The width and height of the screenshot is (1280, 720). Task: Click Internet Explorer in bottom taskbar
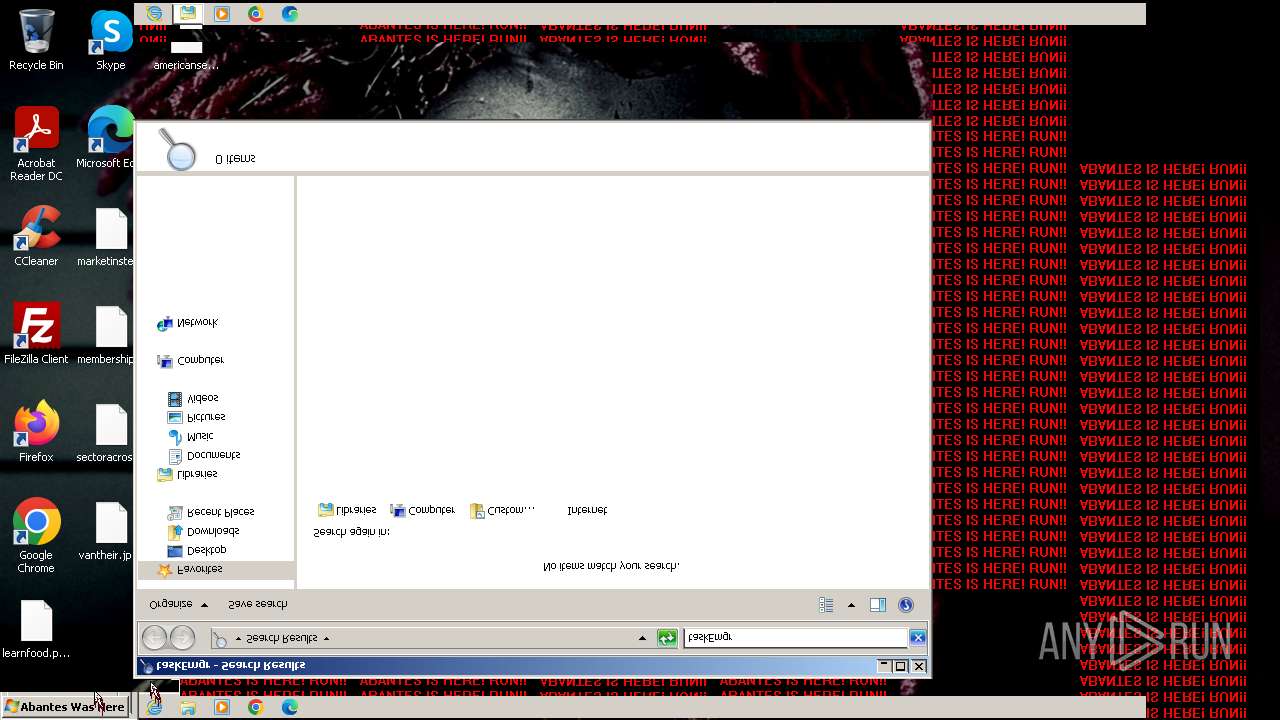coord(154,707)
